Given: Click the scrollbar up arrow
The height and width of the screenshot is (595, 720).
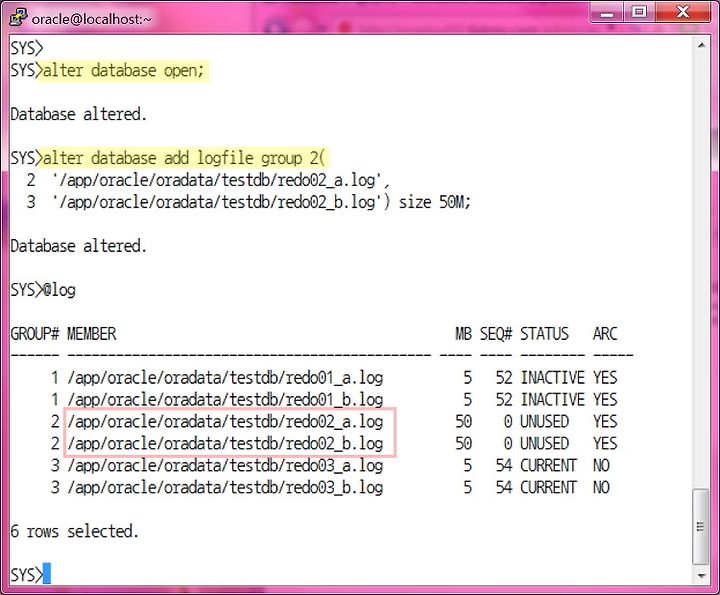Looking at the screenshot, I should 701,45.
